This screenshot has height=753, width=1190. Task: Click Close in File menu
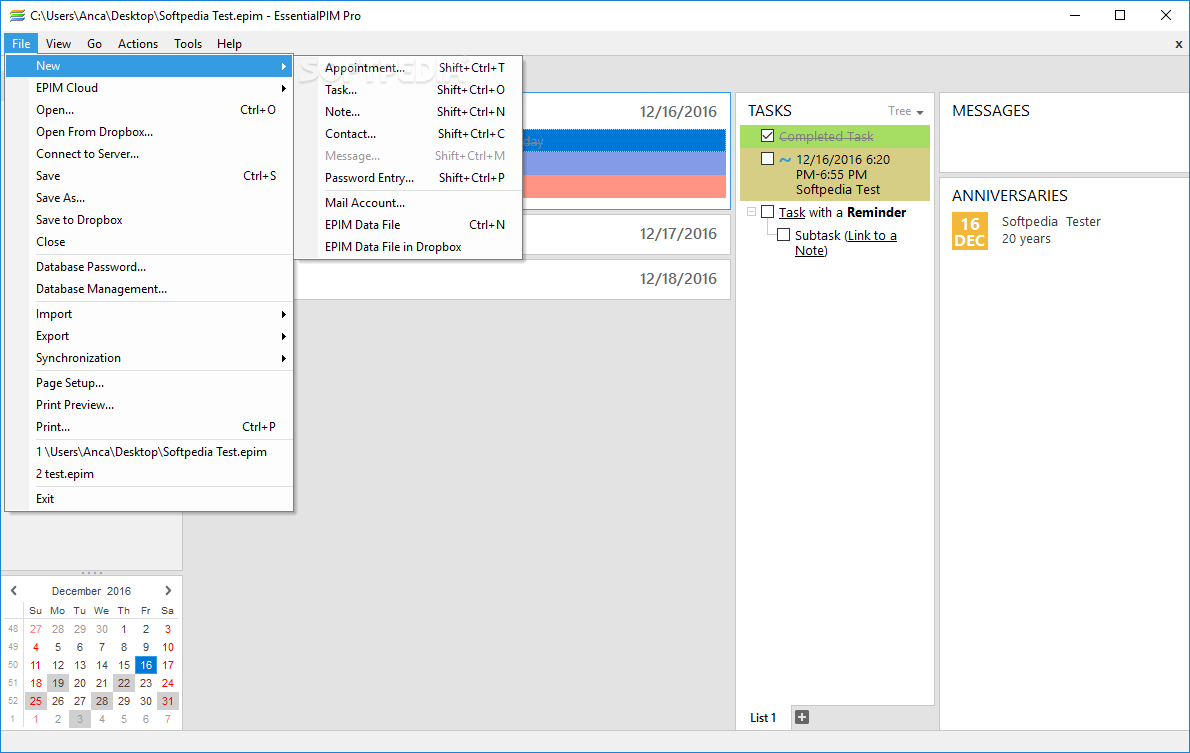150,242
